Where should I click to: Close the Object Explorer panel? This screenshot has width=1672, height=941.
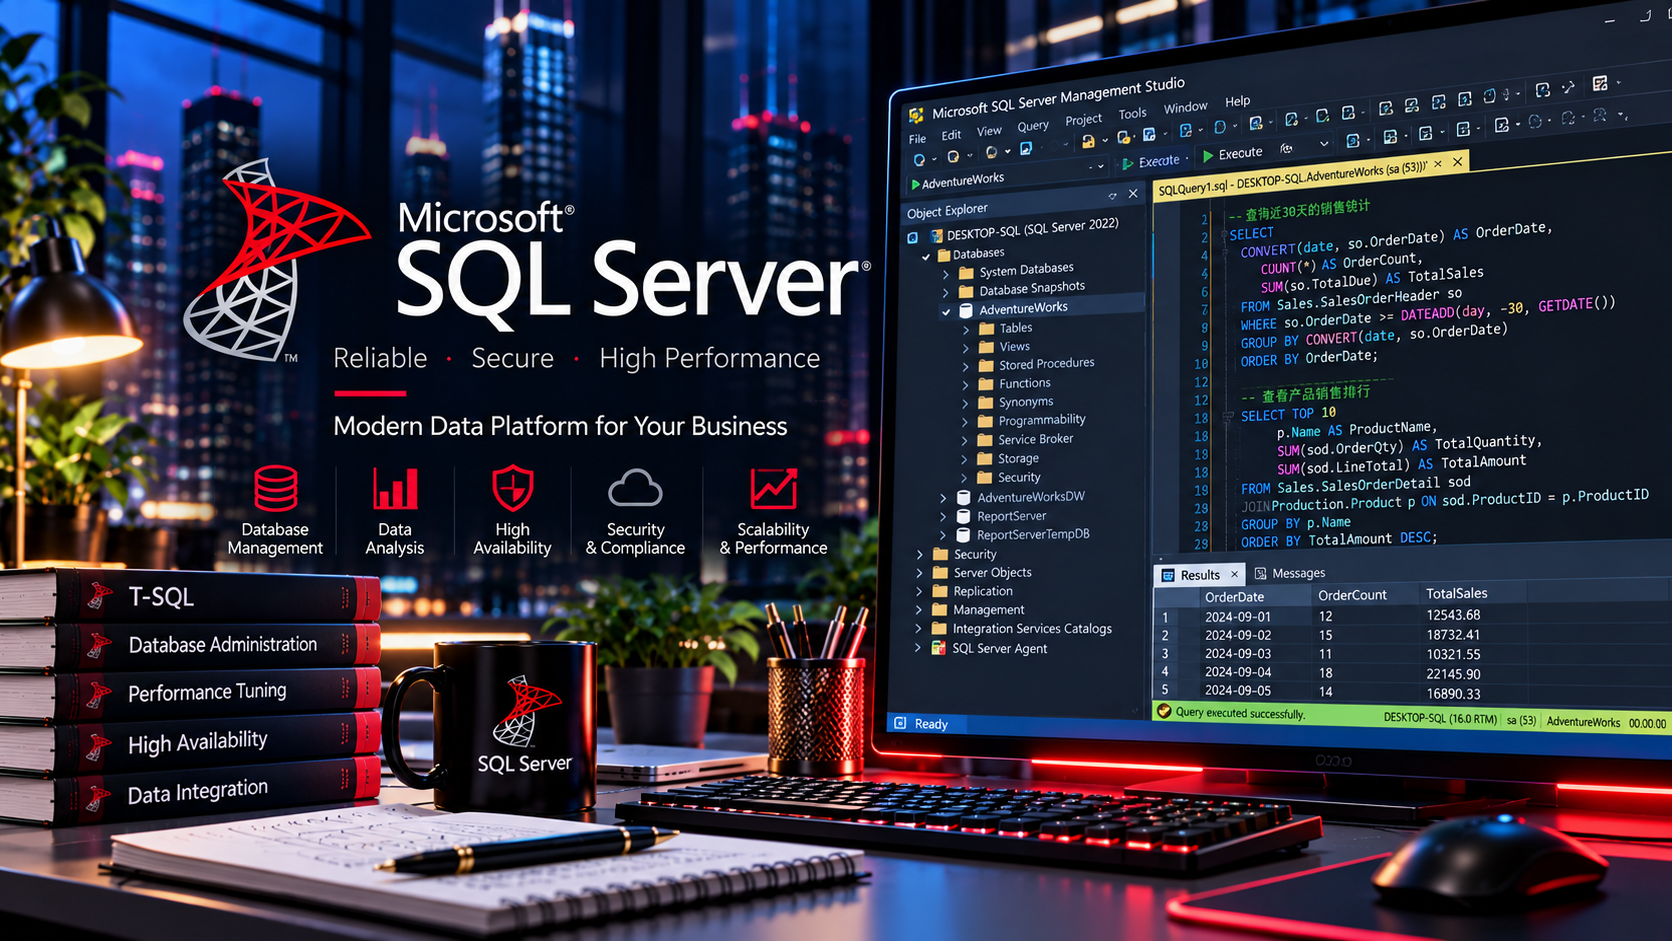tap(1133, 194)
